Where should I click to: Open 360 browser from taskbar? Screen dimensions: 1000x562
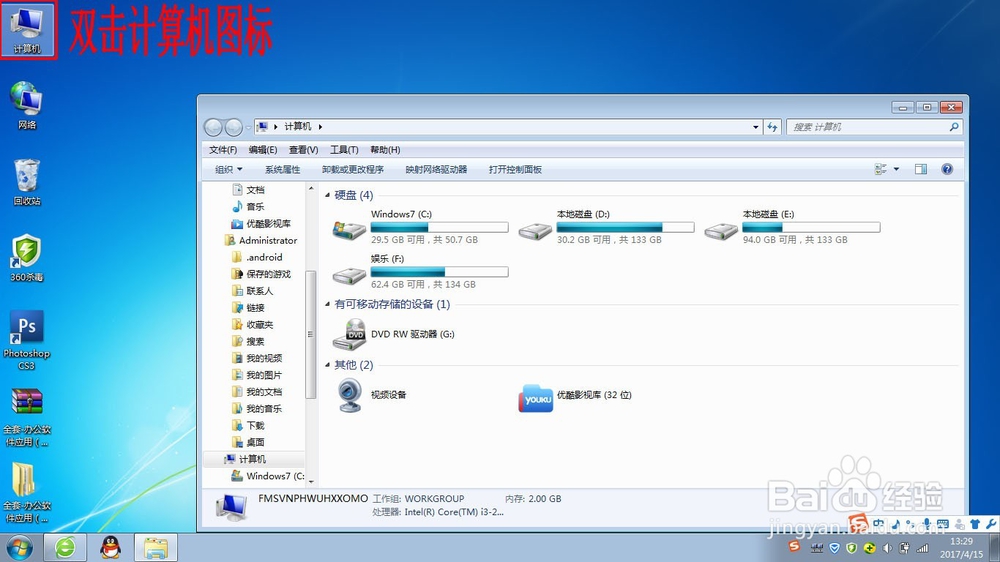click(x=65, y=547)
